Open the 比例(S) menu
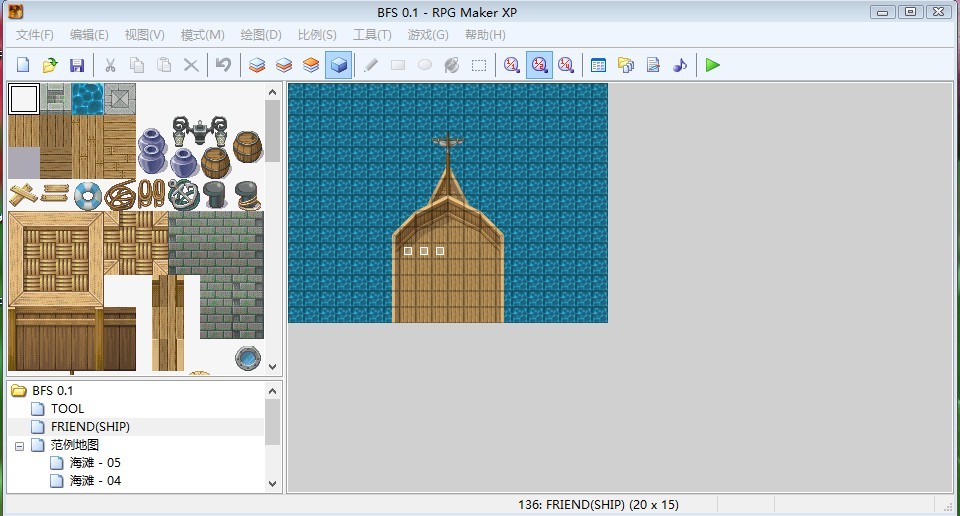The height and width of the screenshot is (516, 960). [317, 35]
